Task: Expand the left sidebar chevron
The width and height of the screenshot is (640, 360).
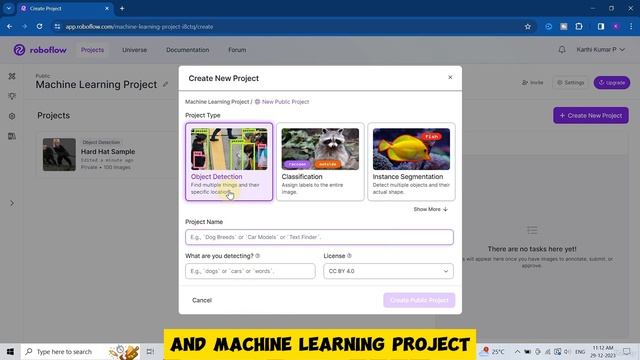Action: coord(12,203)
